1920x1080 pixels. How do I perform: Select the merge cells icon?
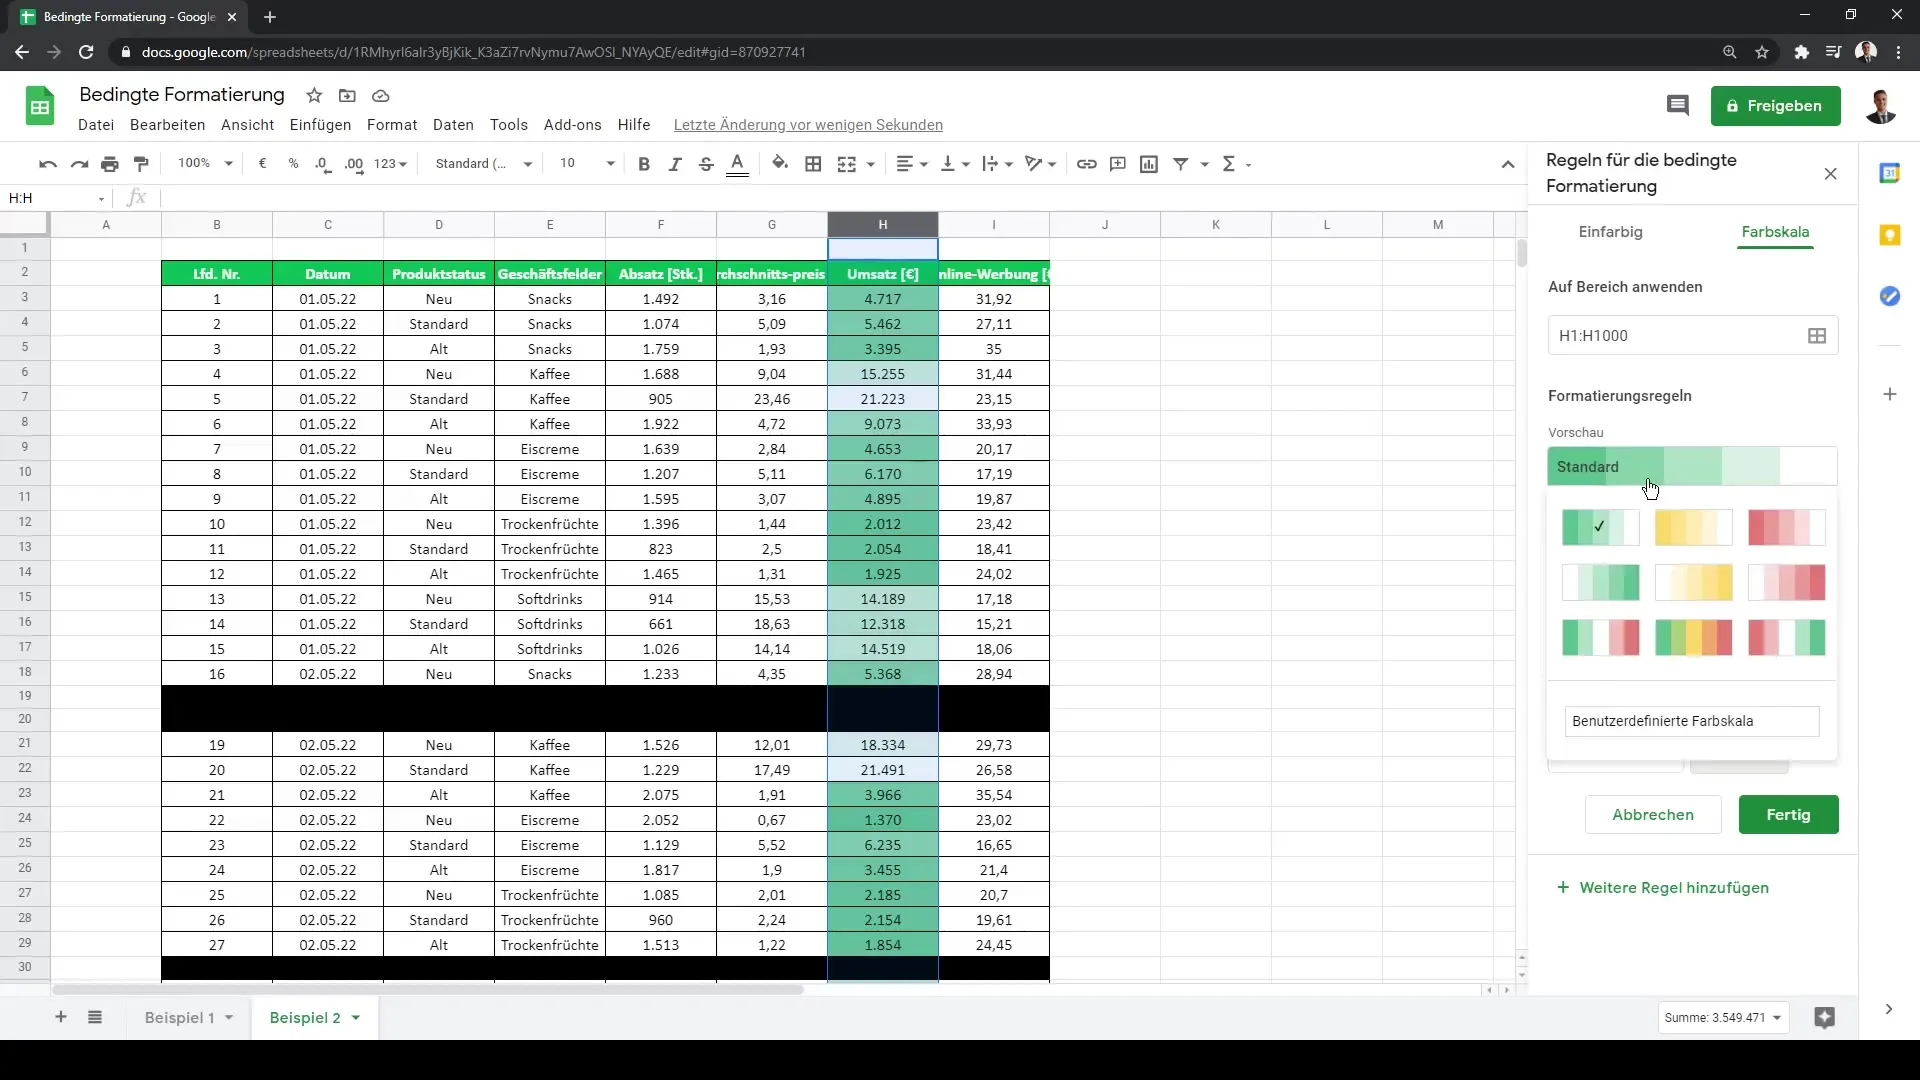pyautogui.click(x=848, y=164)
